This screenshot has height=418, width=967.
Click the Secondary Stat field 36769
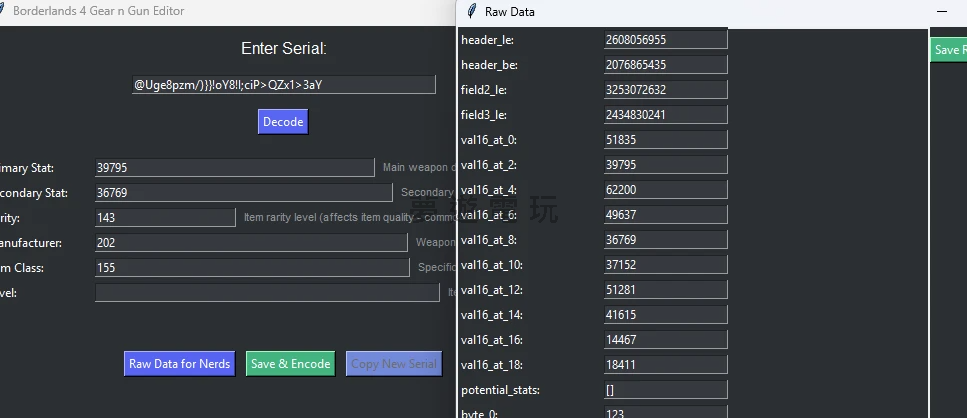click(244, 193)
